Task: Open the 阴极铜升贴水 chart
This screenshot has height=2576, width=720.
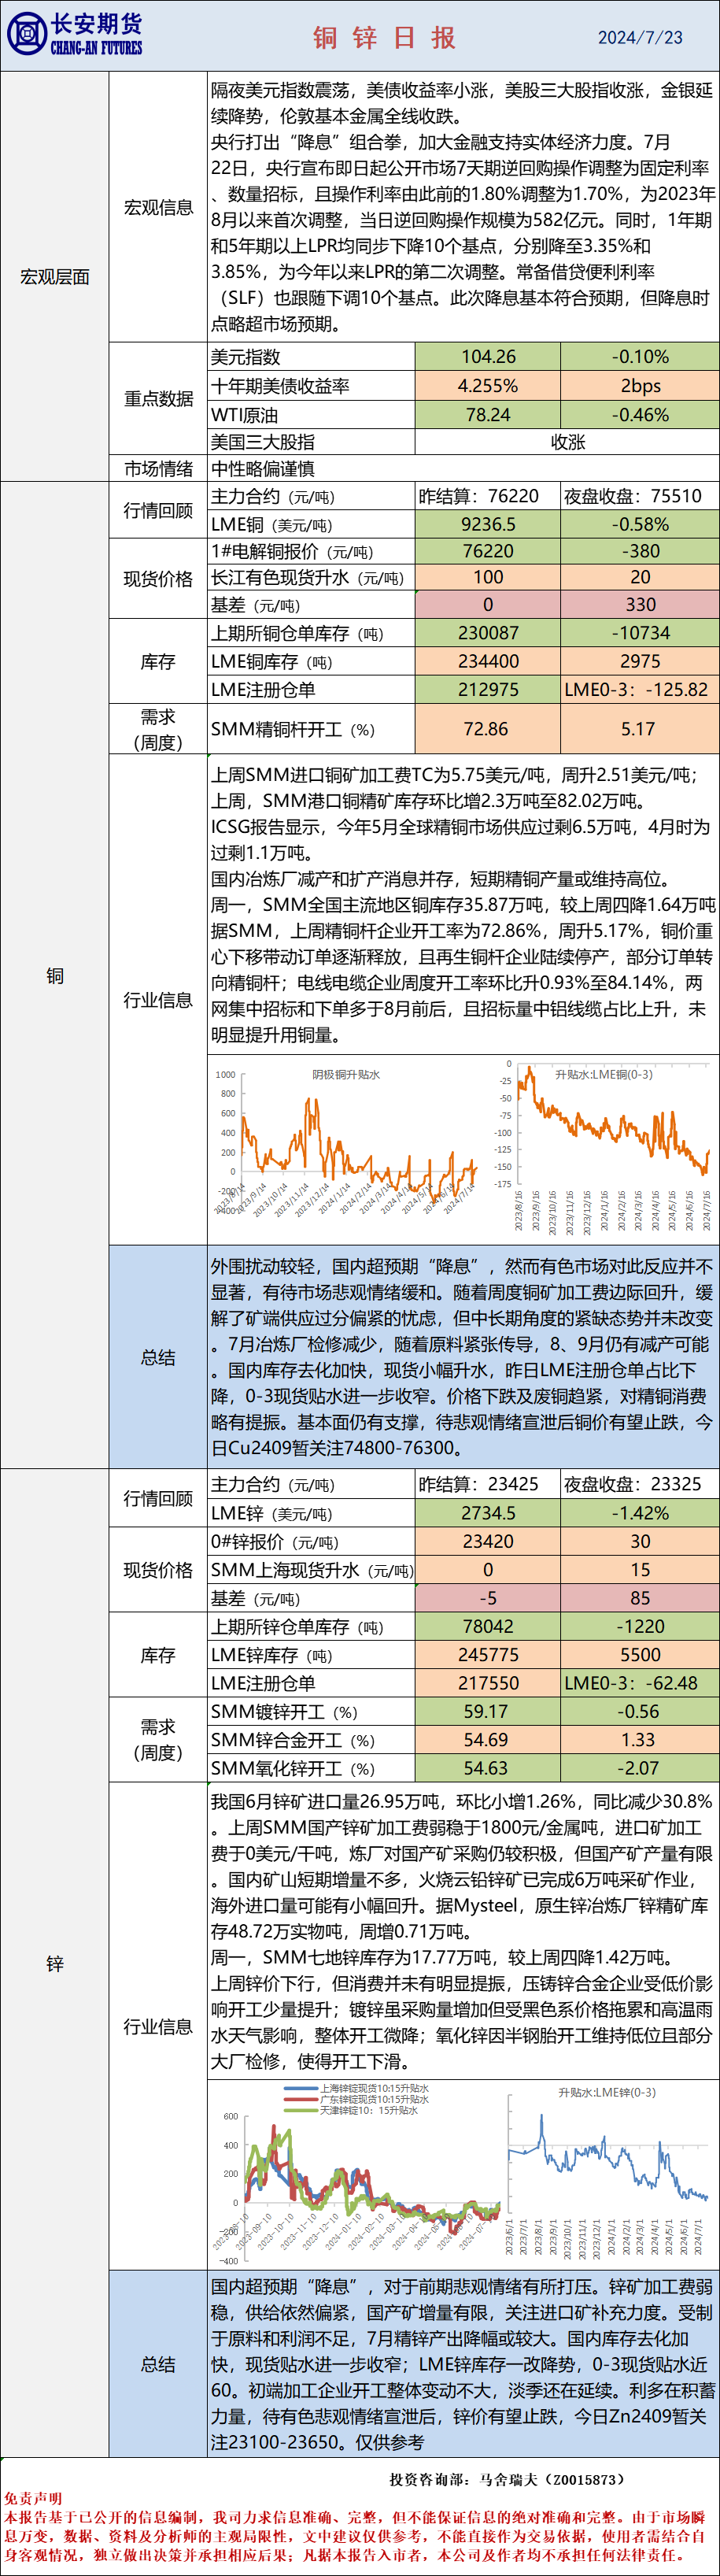Action: click(x=347, y=1142)
